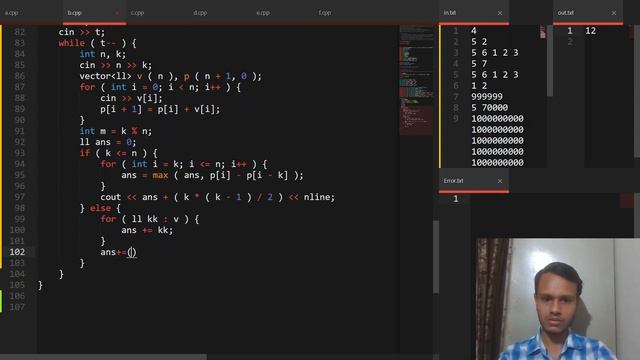The height and width of the screenshot is (360, 640).
Task: Click line number 83 in gutter
Action: coord(19,43)
